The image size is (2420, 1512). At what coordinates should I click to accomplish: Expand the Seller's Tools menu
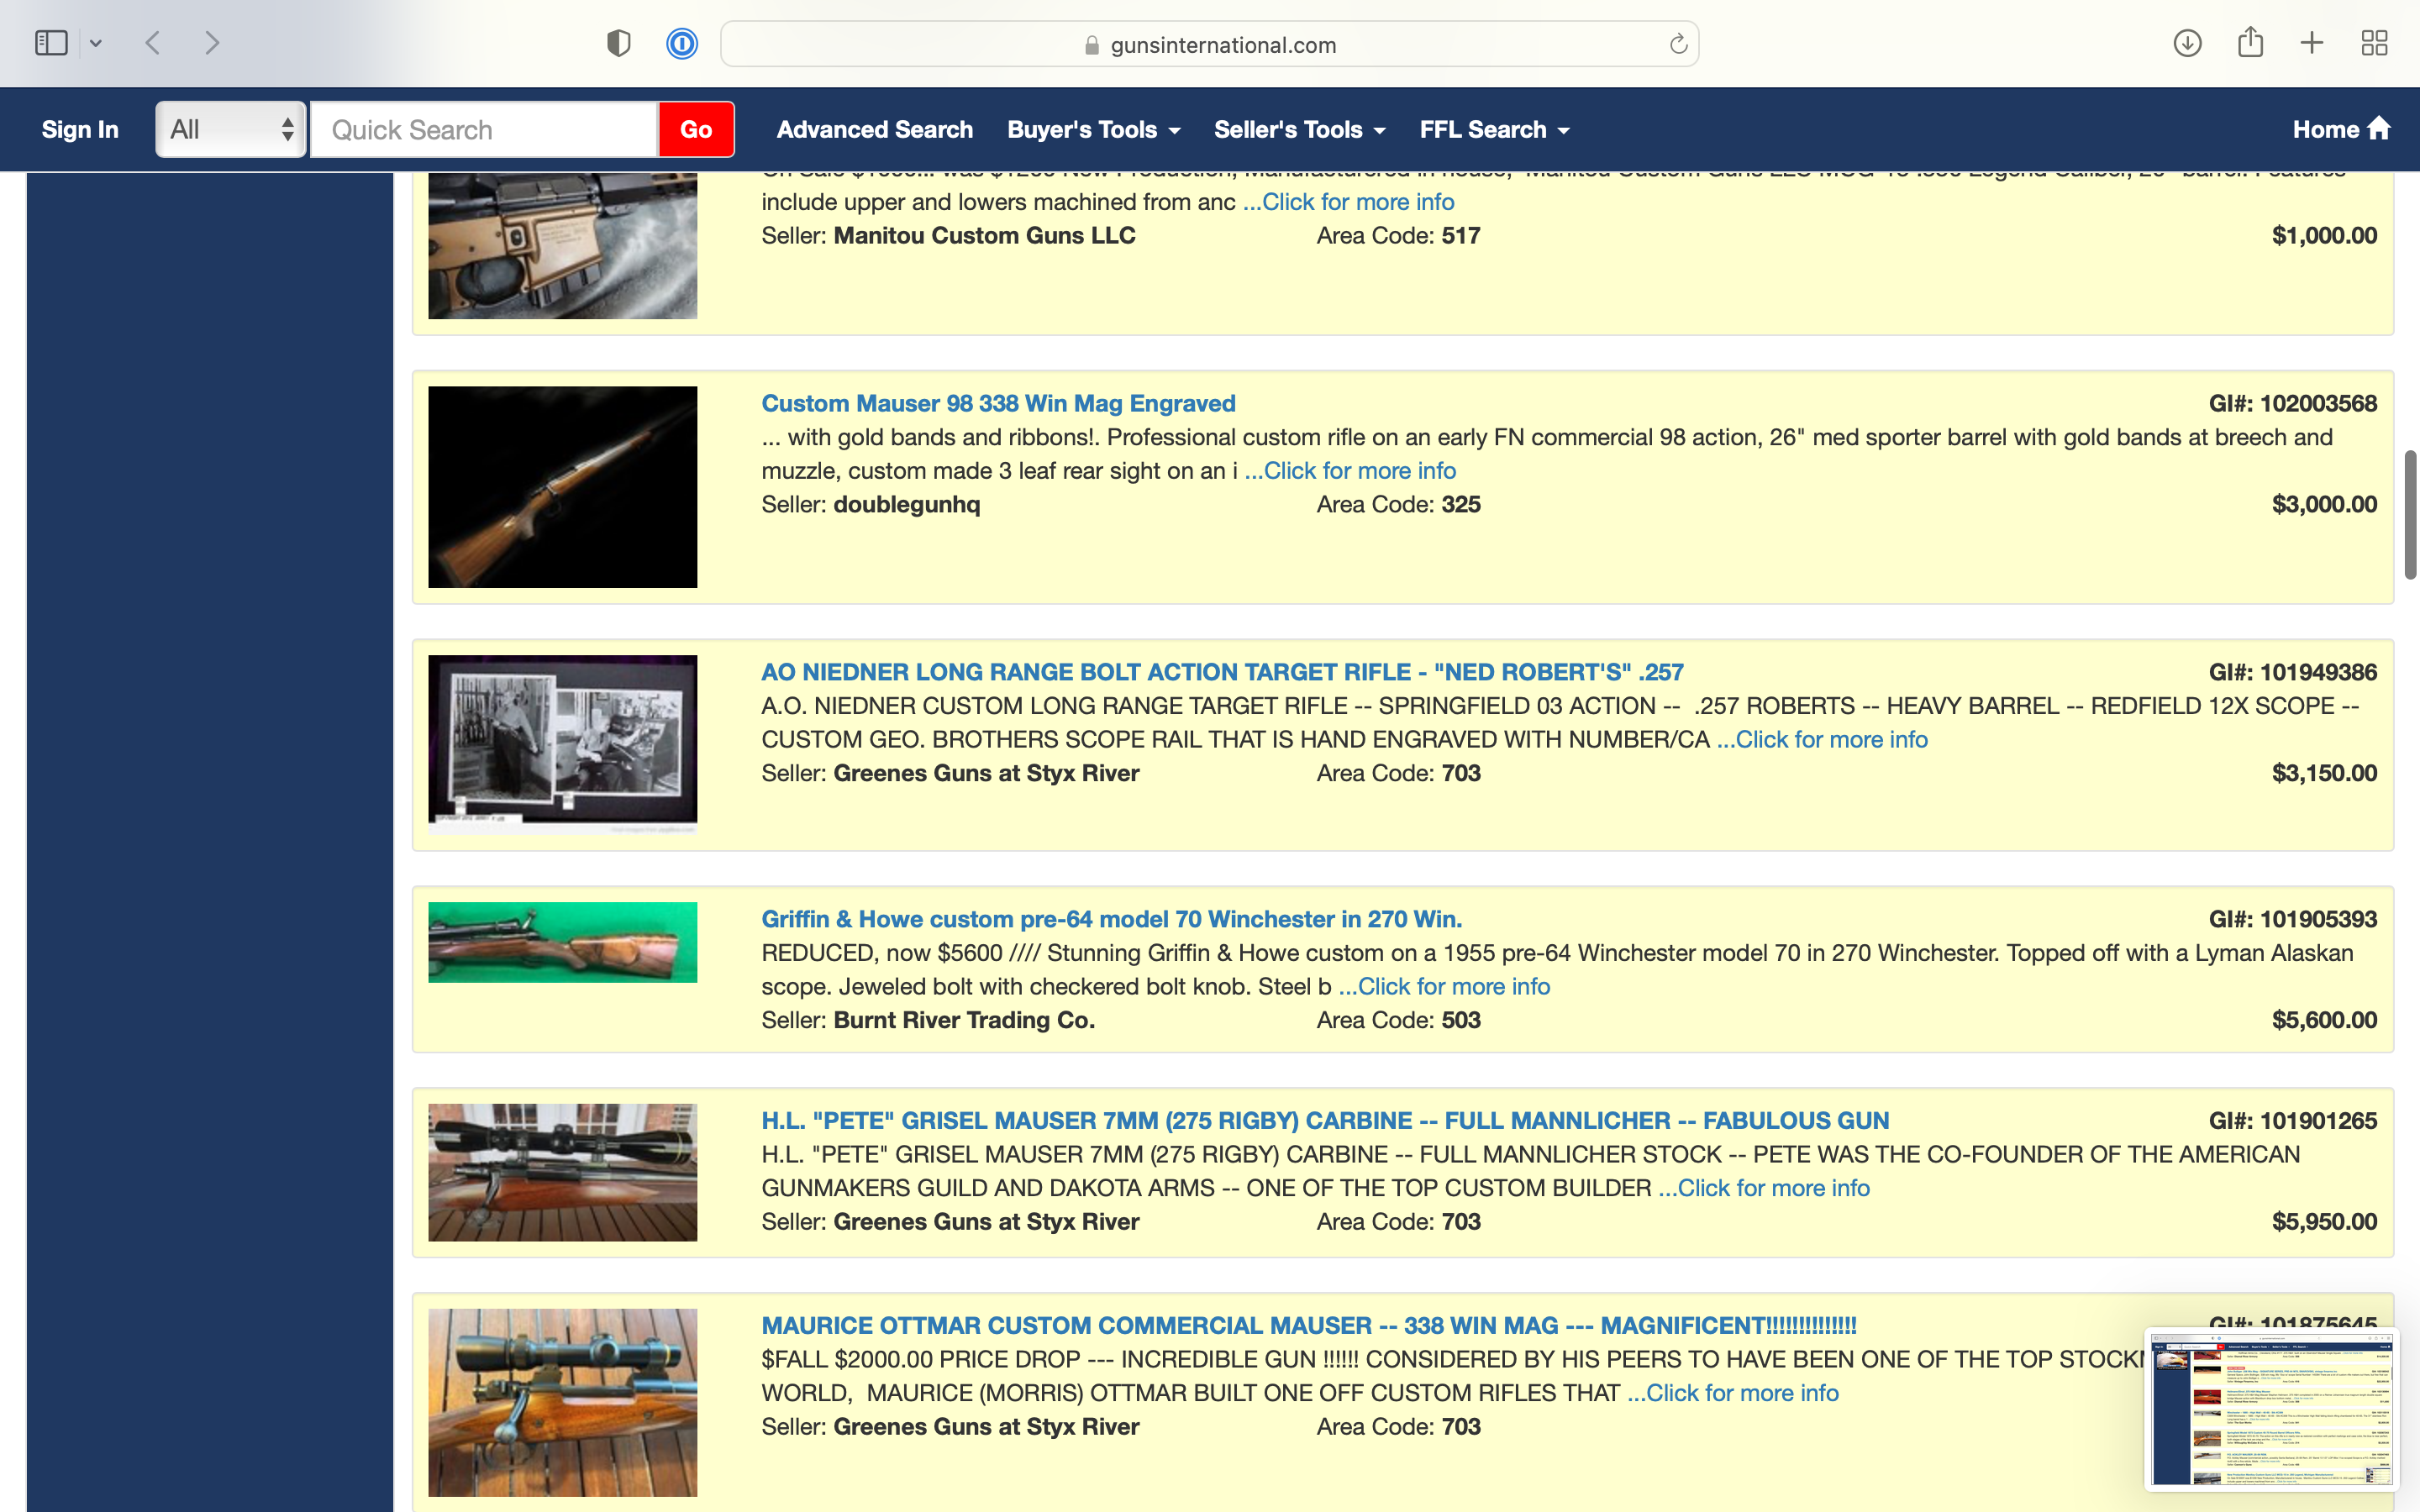[x=1300, y=130]
